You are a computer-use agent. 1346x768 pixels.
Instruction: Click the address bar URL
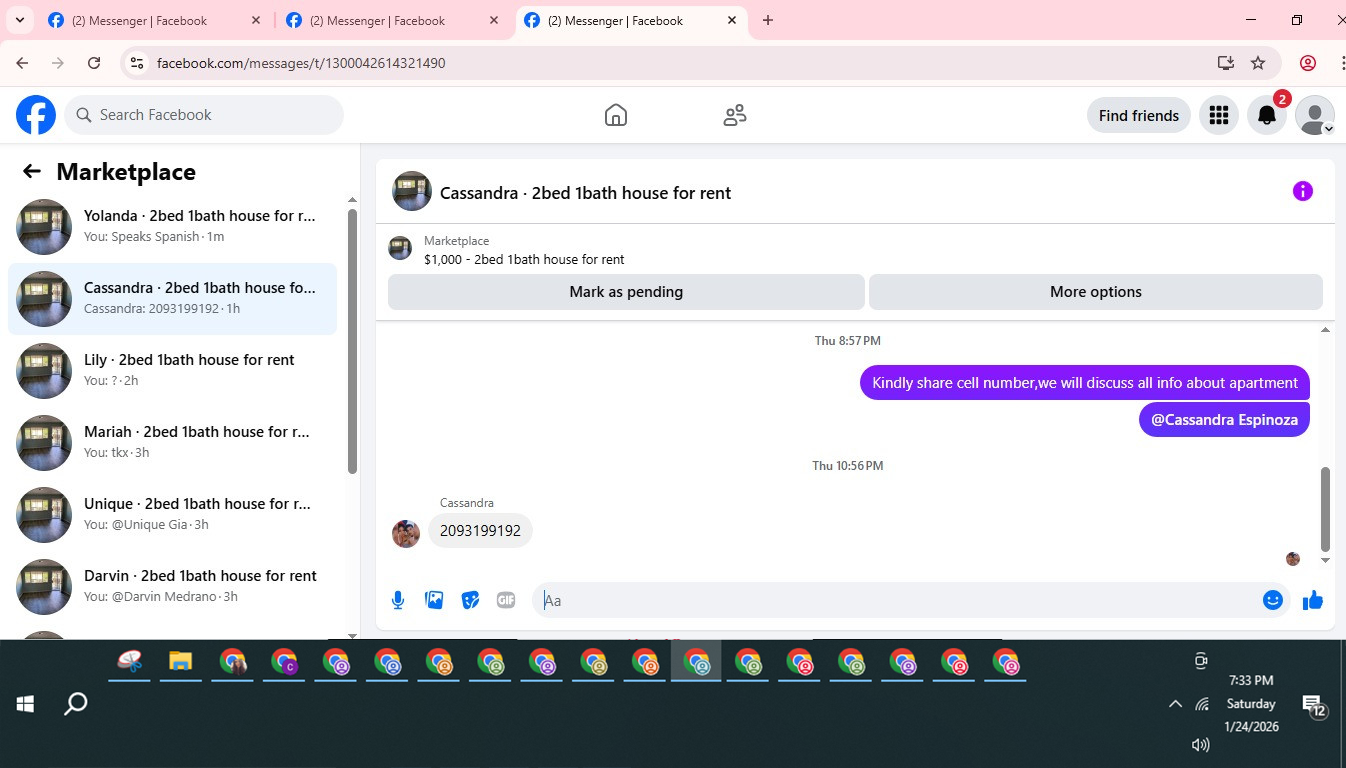pos(301,63)
